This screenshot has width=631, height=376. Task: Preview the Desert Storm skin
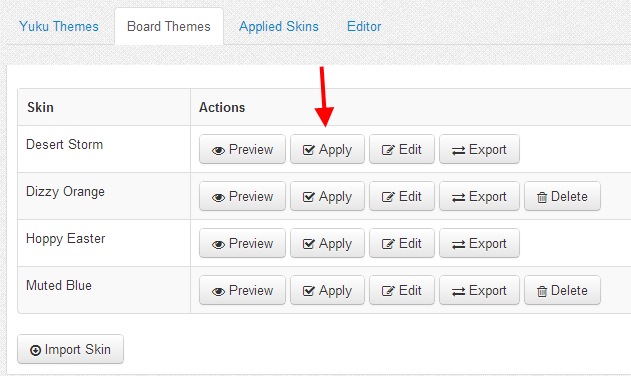tap(242, 149)
